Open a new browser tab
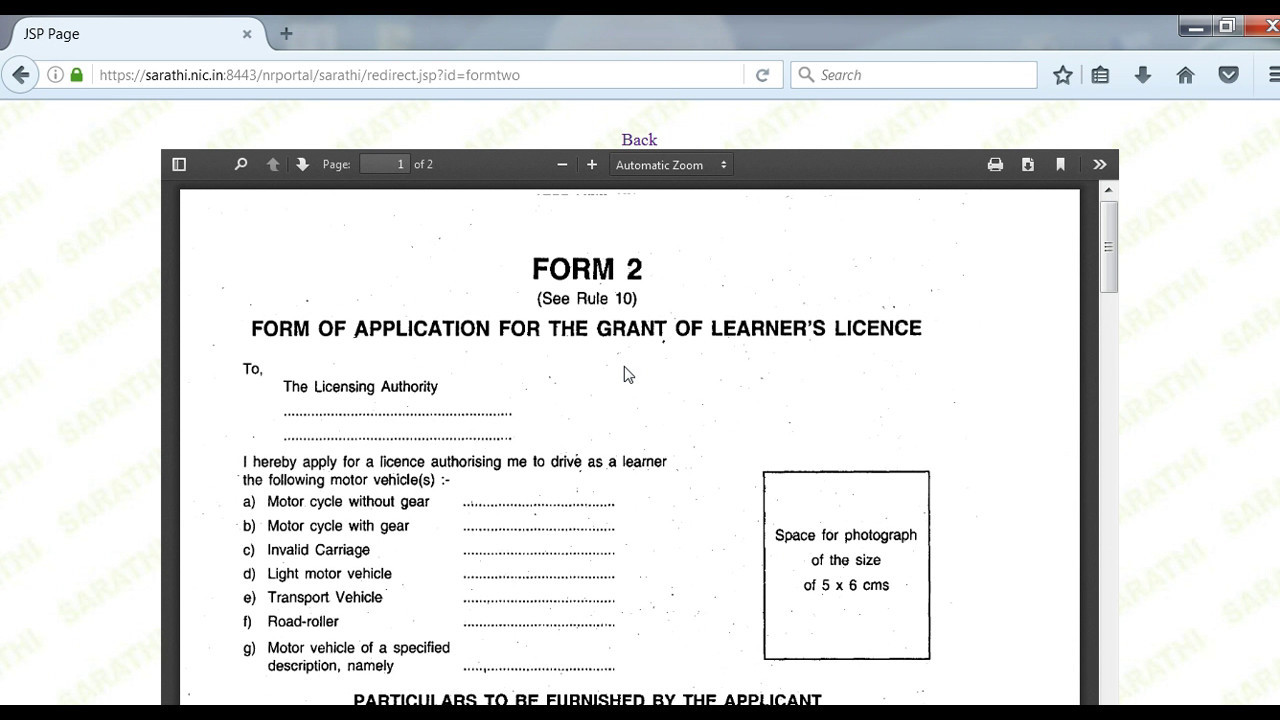This screenshot has width=1280, height=720. coord(286,34)
